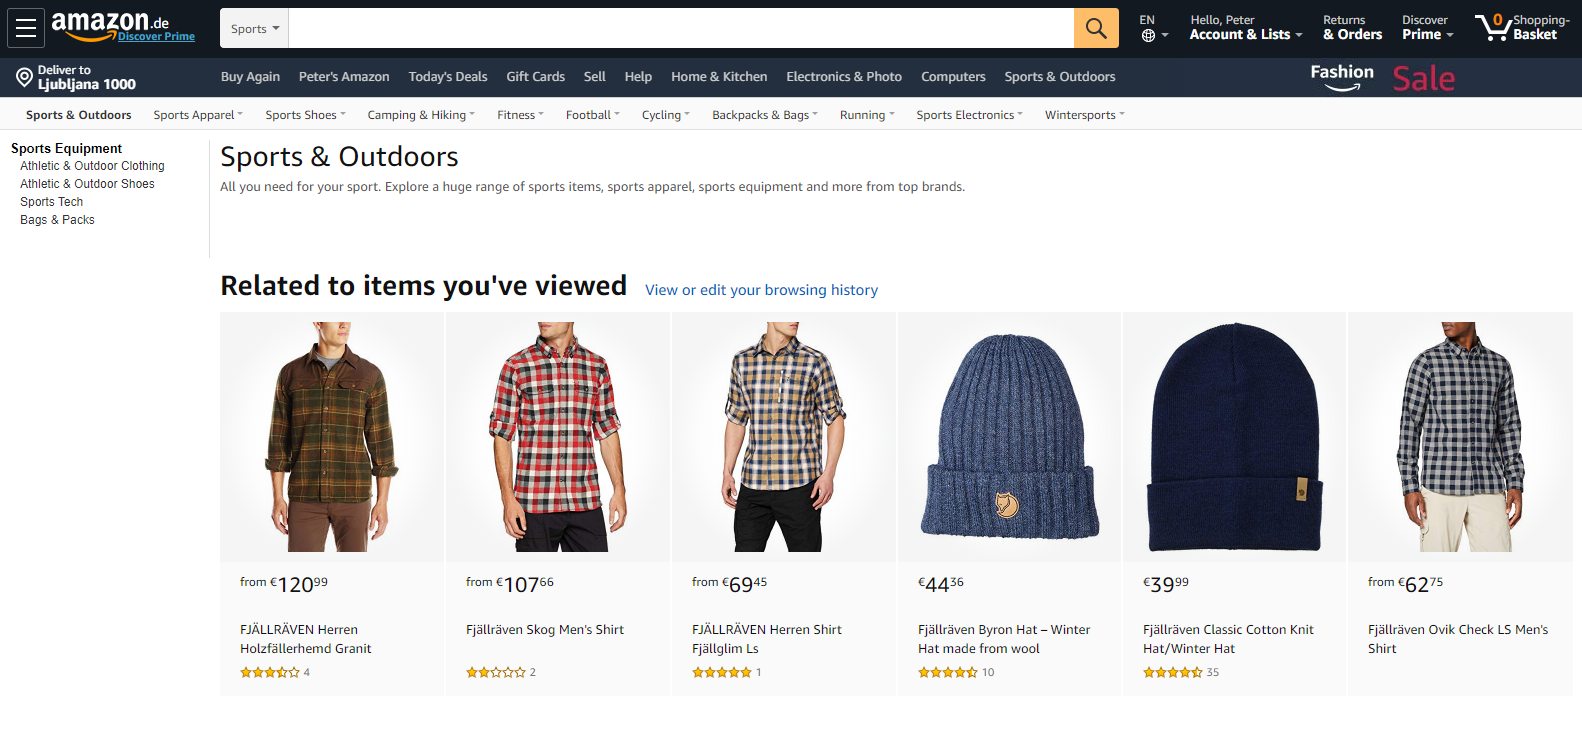
Task: Open the Running submenu
Action: tap(867, 115)
